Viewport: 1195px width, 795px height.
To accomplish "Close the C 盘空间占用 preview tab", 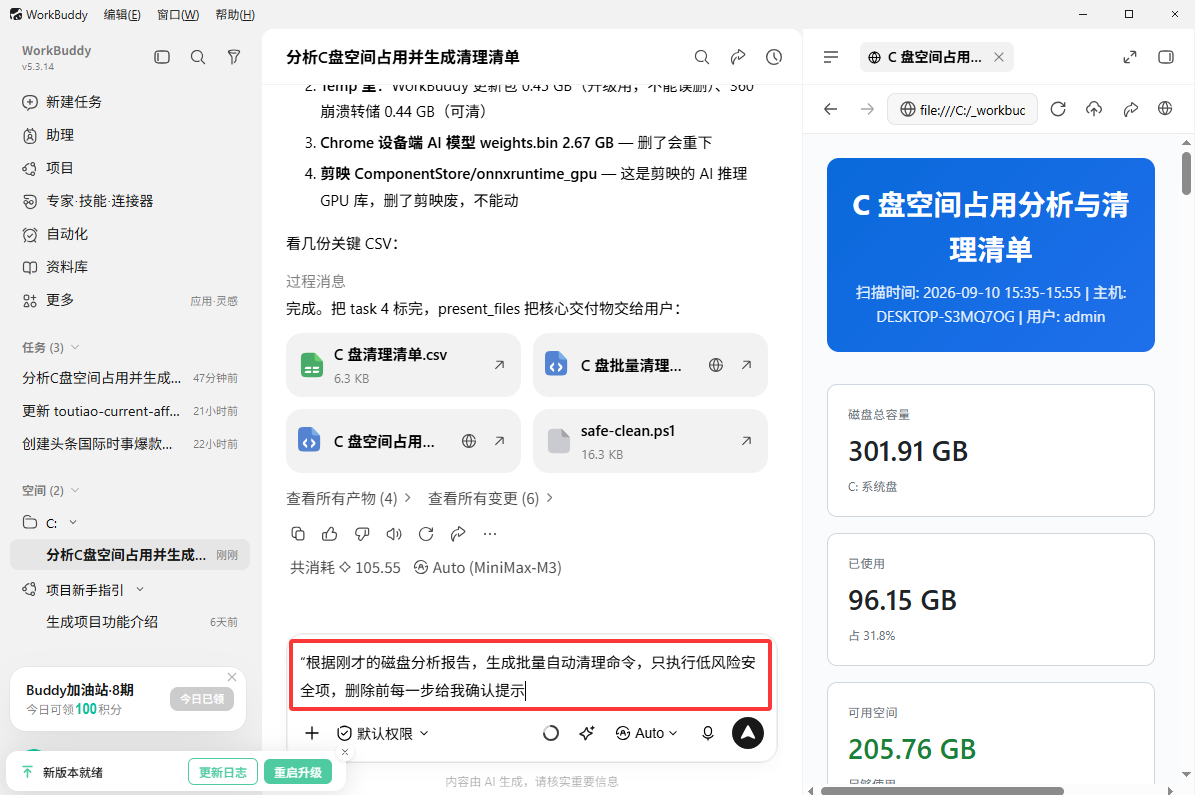I will click(999, 57).
